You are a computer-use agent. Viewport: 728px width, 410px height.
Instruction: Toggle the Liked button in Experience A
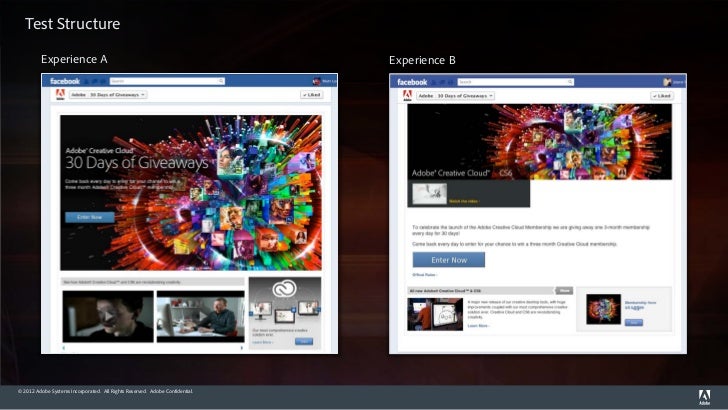pyautogui.click(x=312, y=95)
